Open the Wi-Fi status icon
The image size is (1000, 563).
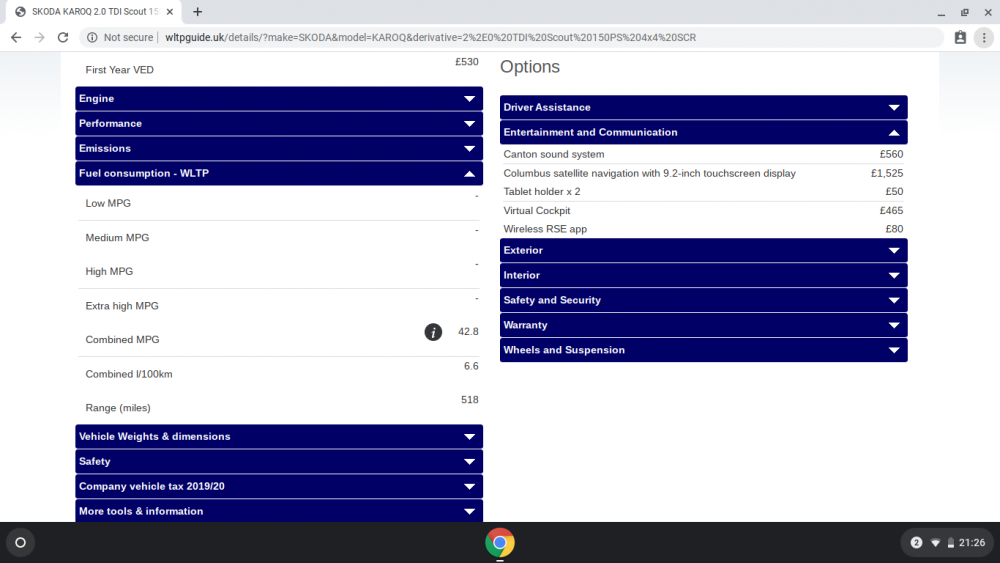pos(935,543)
